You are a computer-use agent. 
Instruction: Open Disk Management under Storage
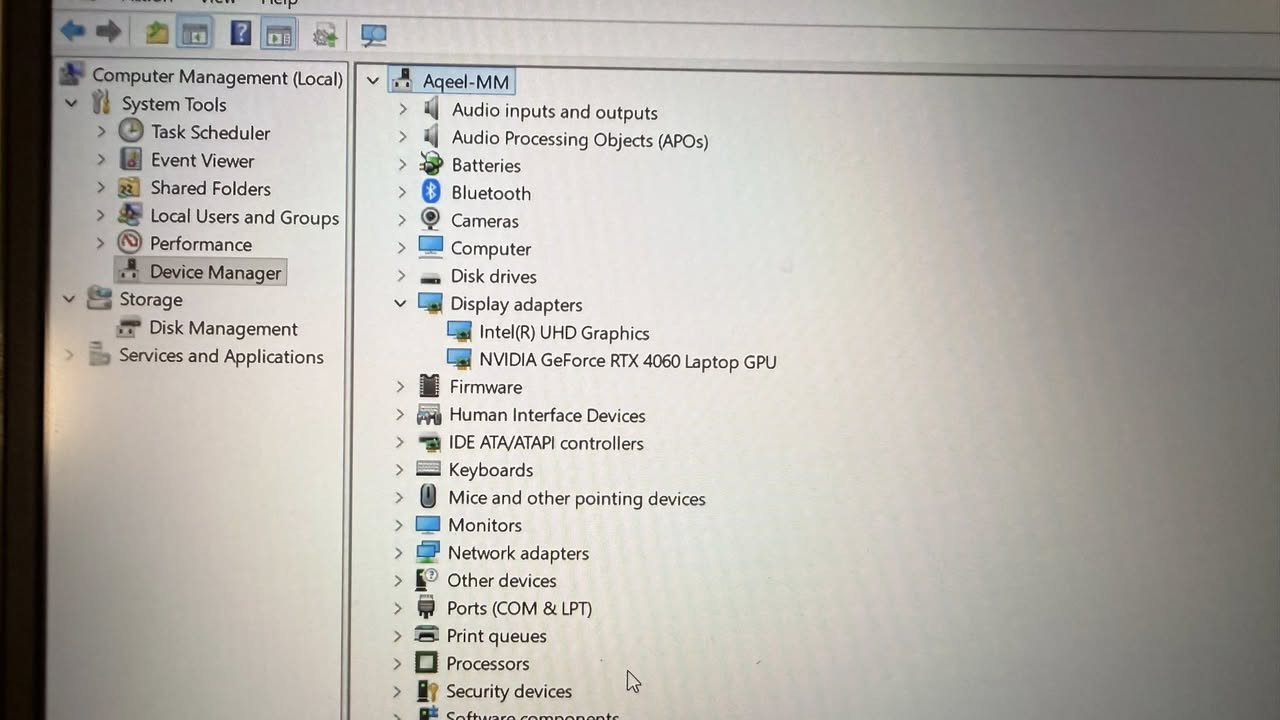(222, 328)
